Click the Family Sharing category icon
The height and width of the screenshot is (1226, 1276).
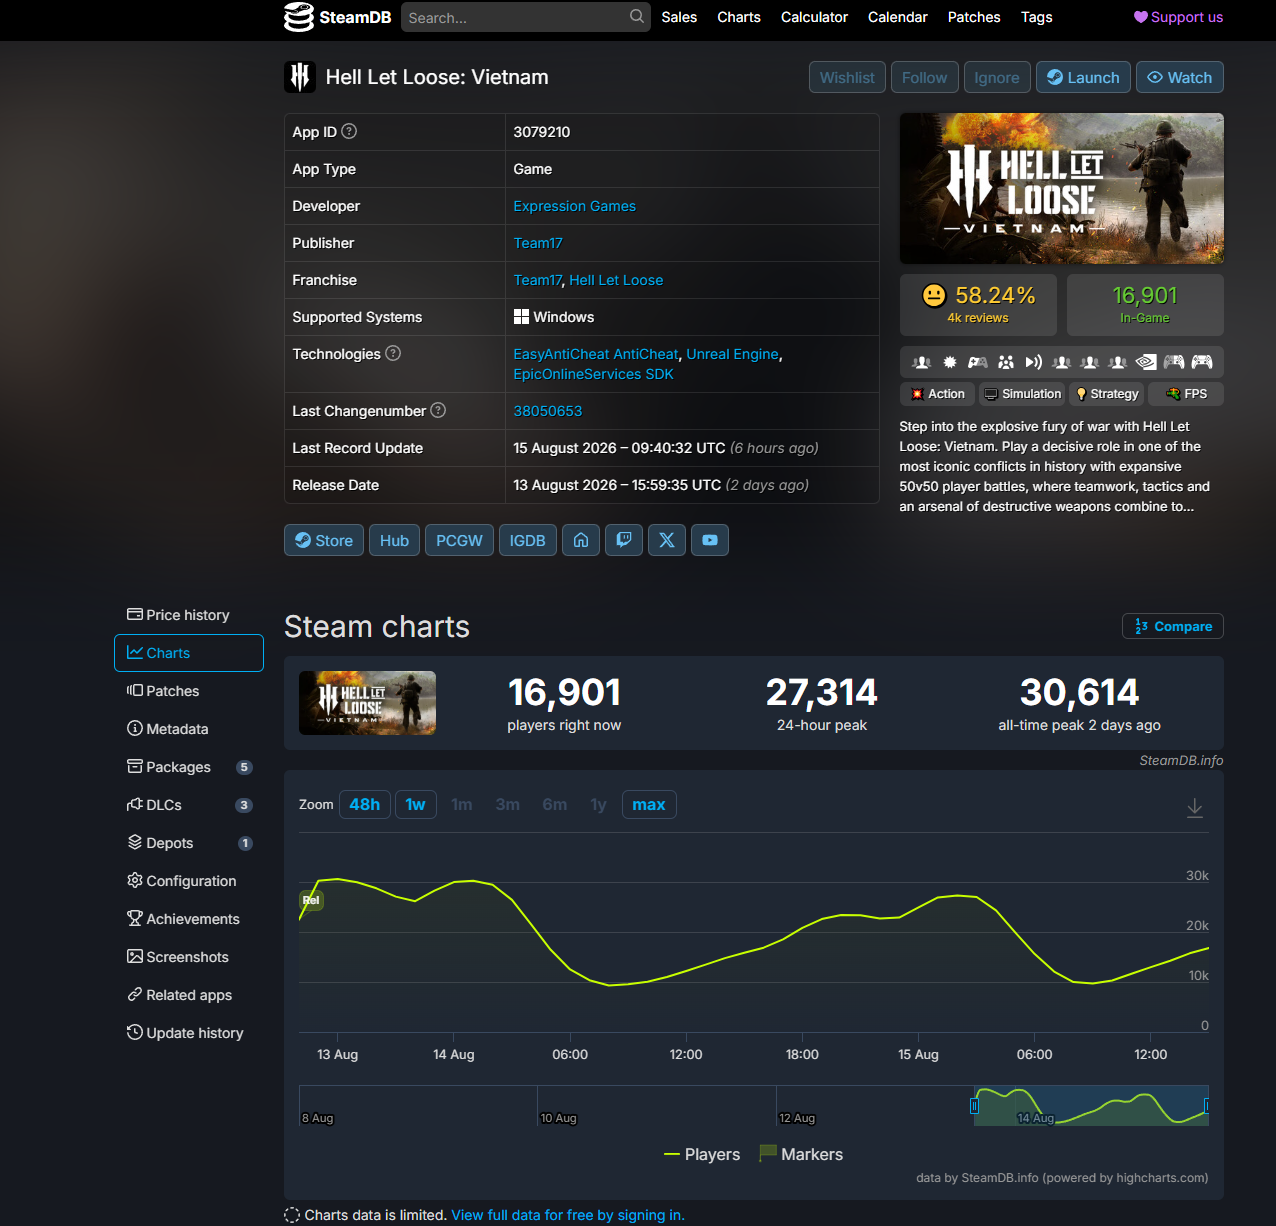[x=1006, y=362]
